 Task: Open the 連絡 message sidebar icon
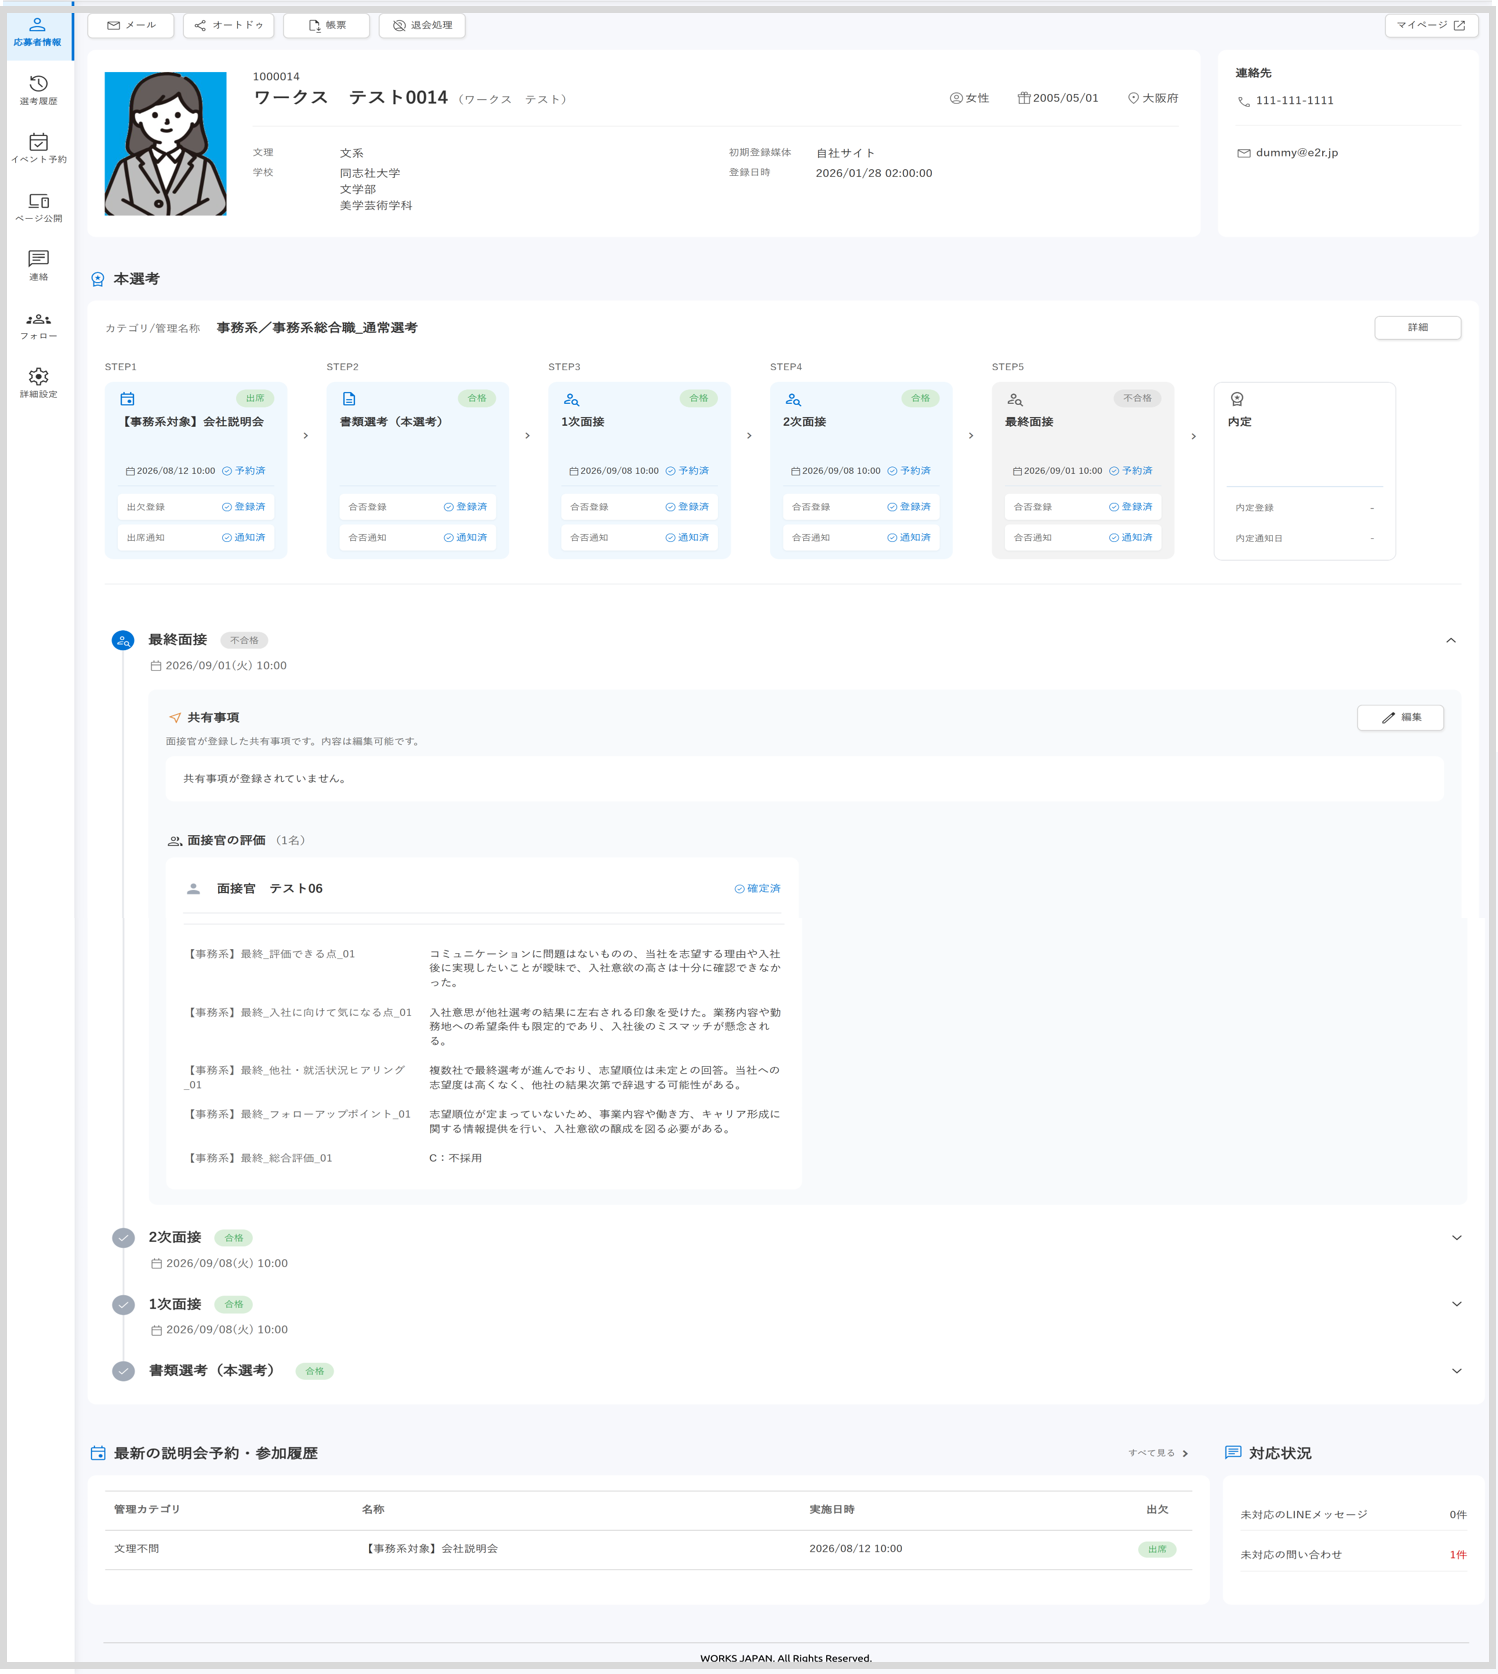(38, 266)
